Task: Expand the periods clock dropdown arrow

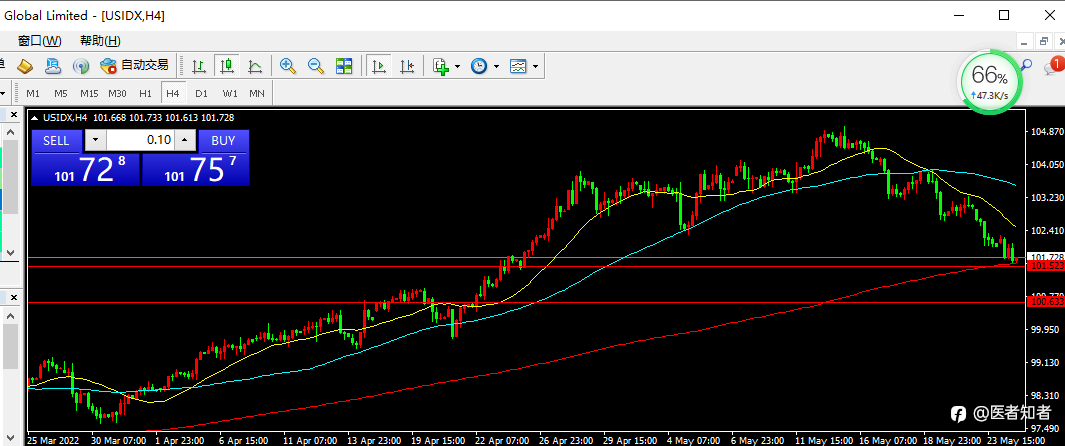Action: 497,67
